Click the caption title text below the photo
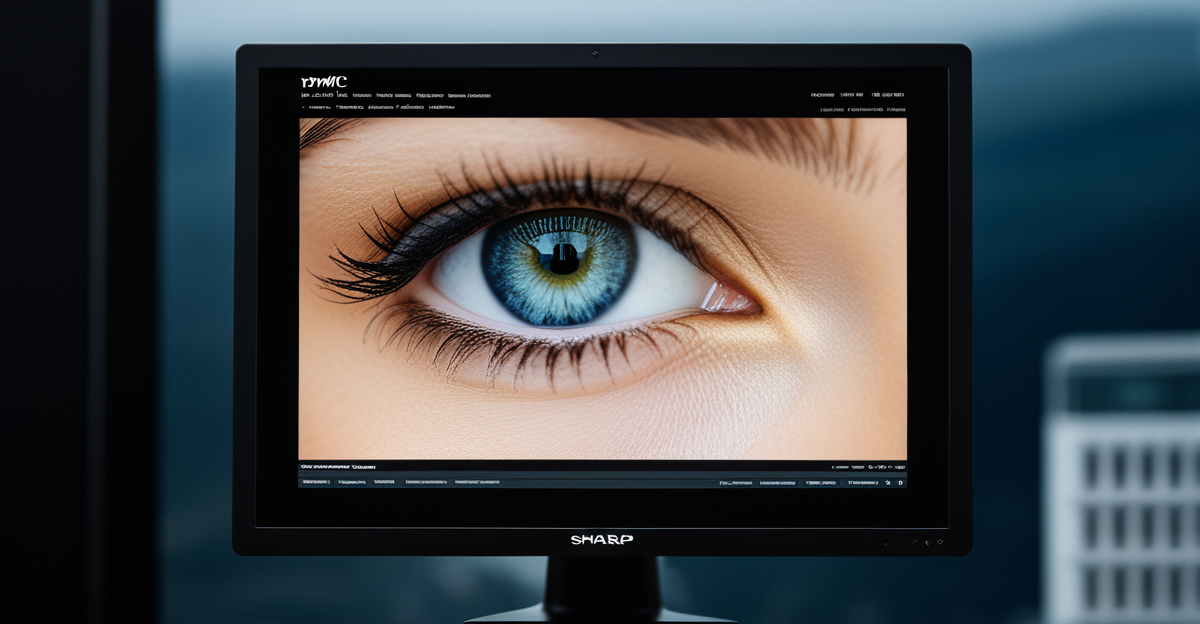 coord(338,467)
